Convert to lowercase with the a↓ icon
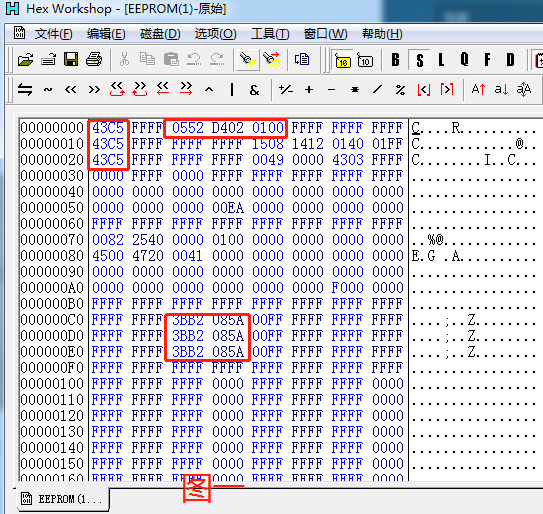This screenshot has height=514, width=543. point(501,89)
